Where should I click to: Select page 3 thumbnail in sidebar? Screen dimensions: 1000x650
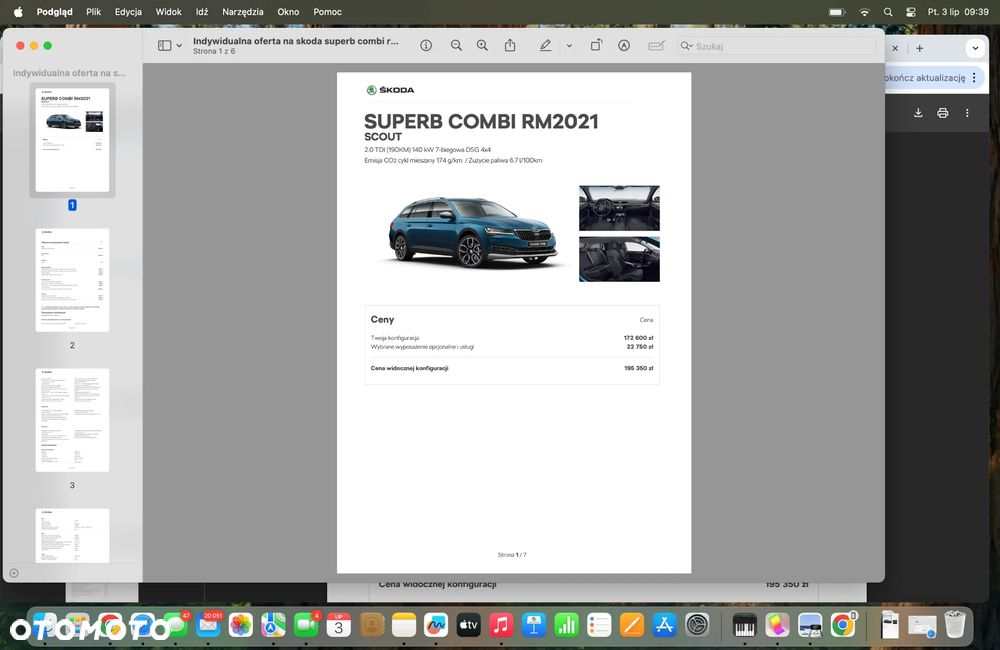tap(72, 420)
